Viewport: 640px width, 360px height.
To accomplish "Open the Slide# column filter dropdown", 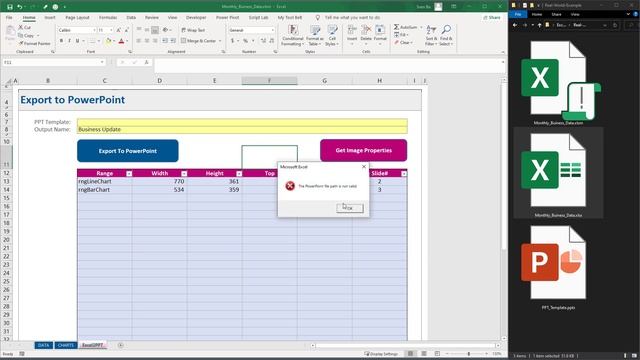I will 404,173.
